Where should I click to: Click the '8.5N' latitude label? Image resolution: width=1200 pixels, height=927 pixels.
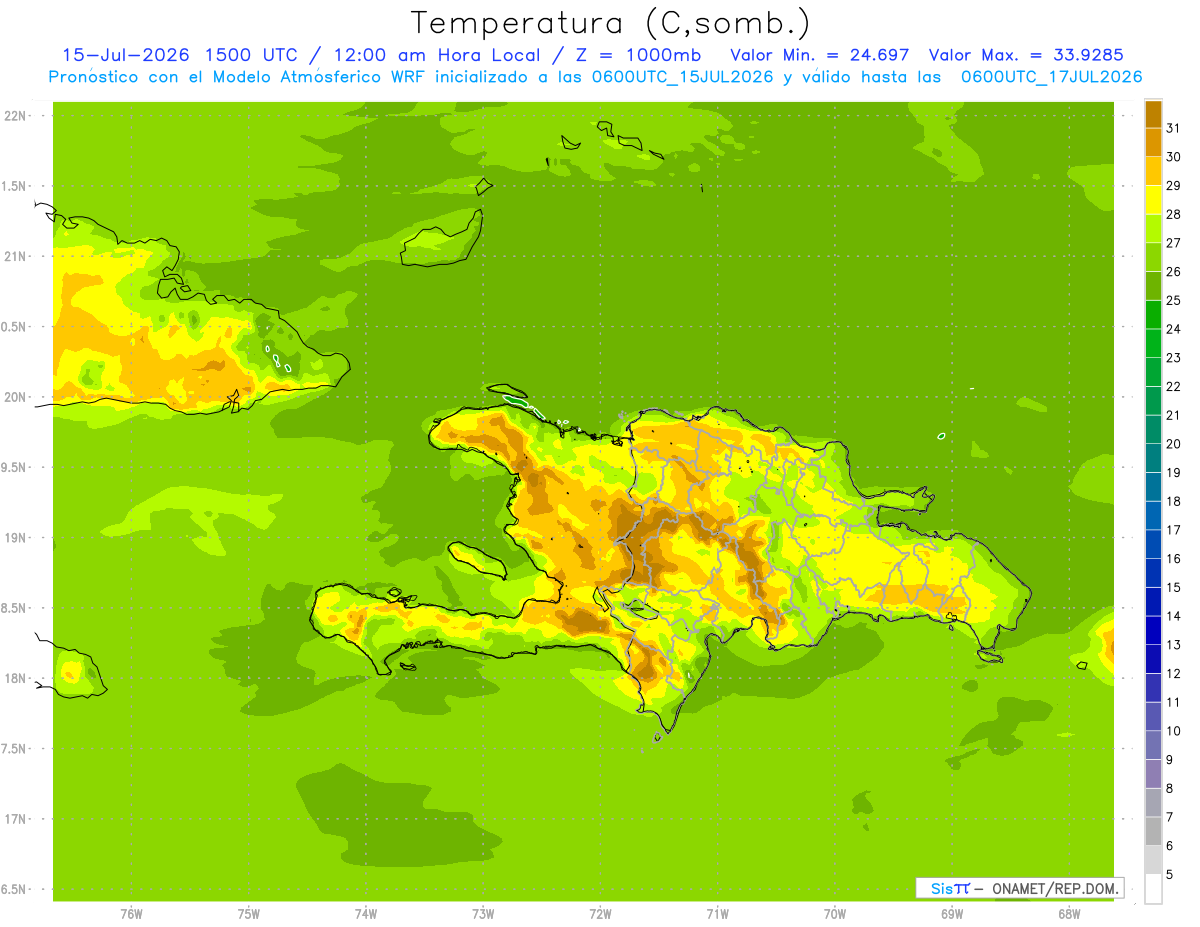(x=16, y=608)
